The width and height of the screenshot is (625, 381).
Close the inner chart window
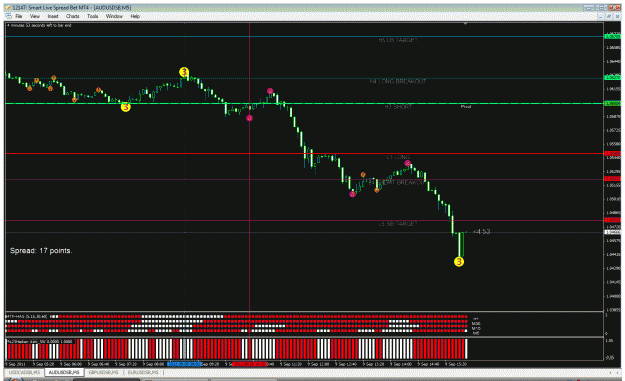[x=617, y=16]
